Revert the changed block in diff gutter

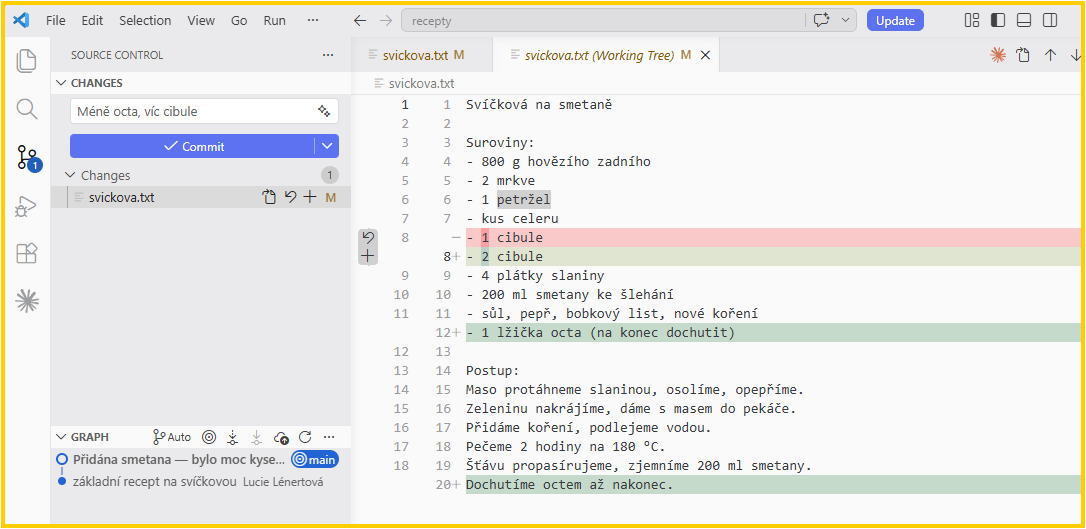pos(368,238)
